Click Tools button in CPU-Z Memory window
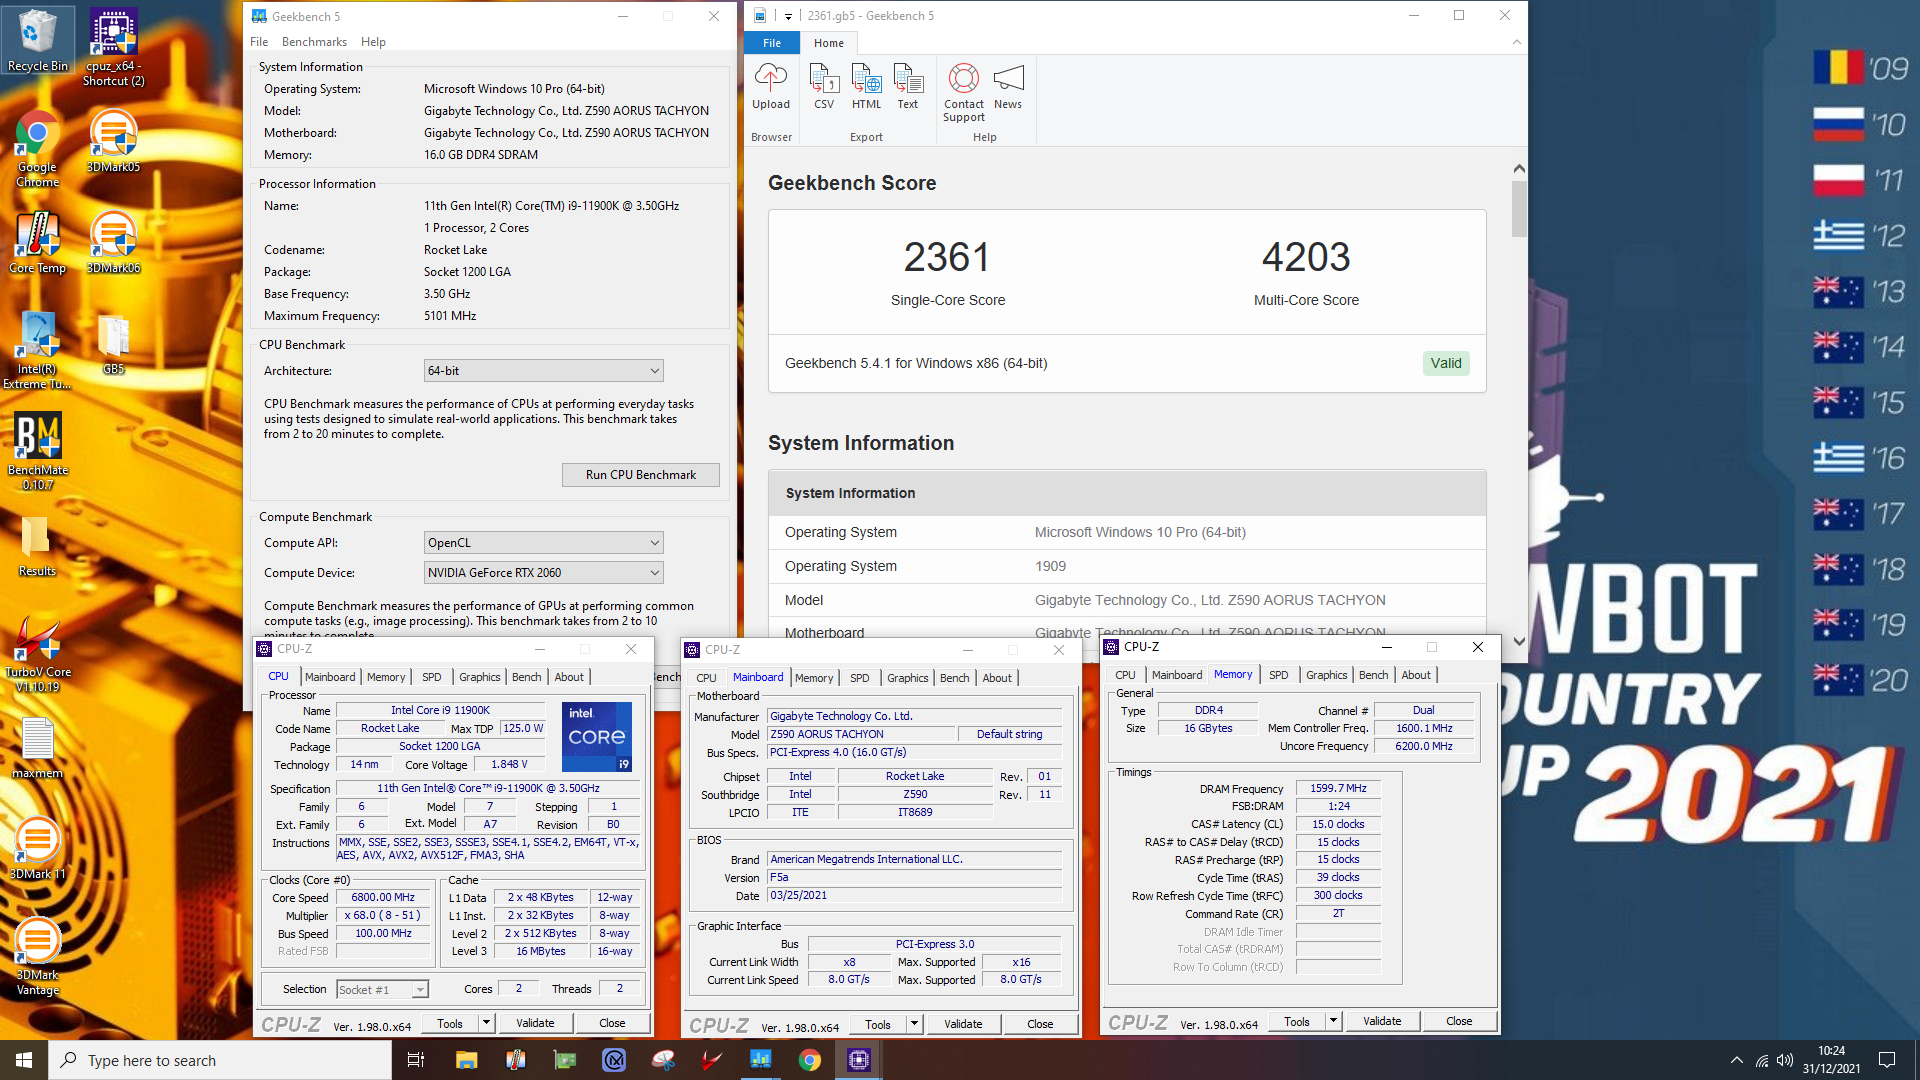Screen dimensions: 1920x1080 click(x=1297, y=1021)
